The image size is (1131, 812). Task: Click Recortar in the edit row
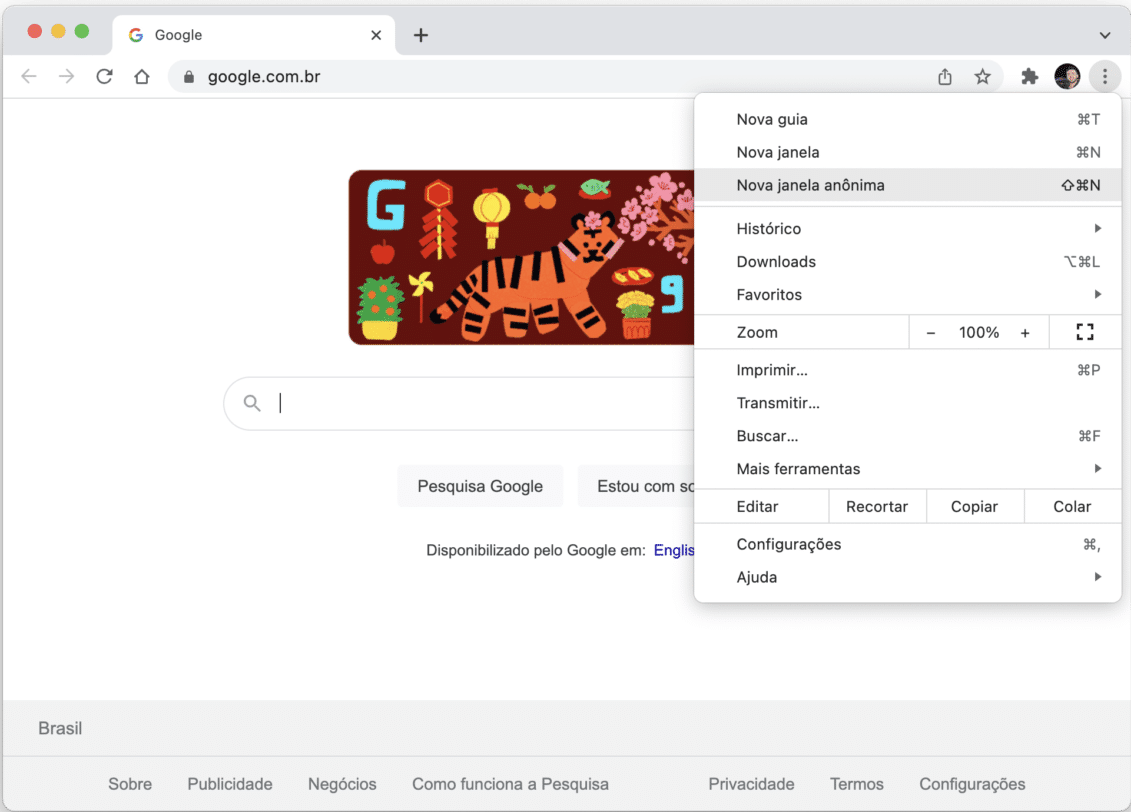click(x=877, y=506)
